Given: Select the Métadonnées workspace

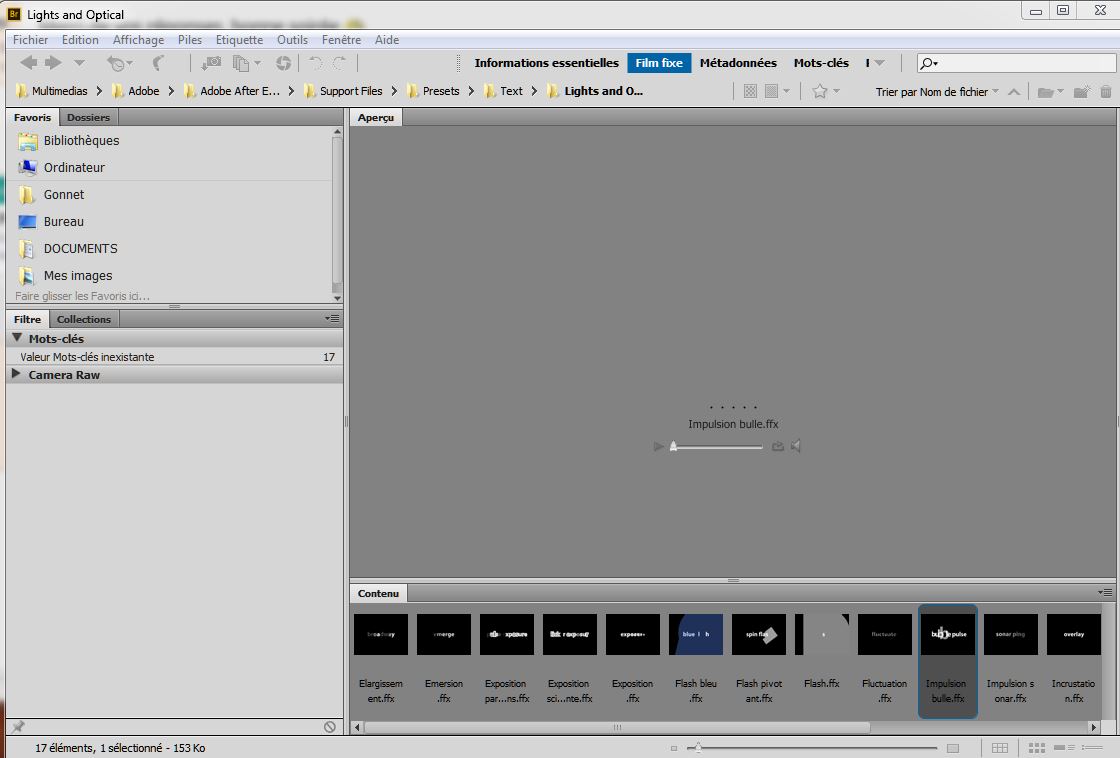Looking at the screenshot, I should click(x=738, y=63).
